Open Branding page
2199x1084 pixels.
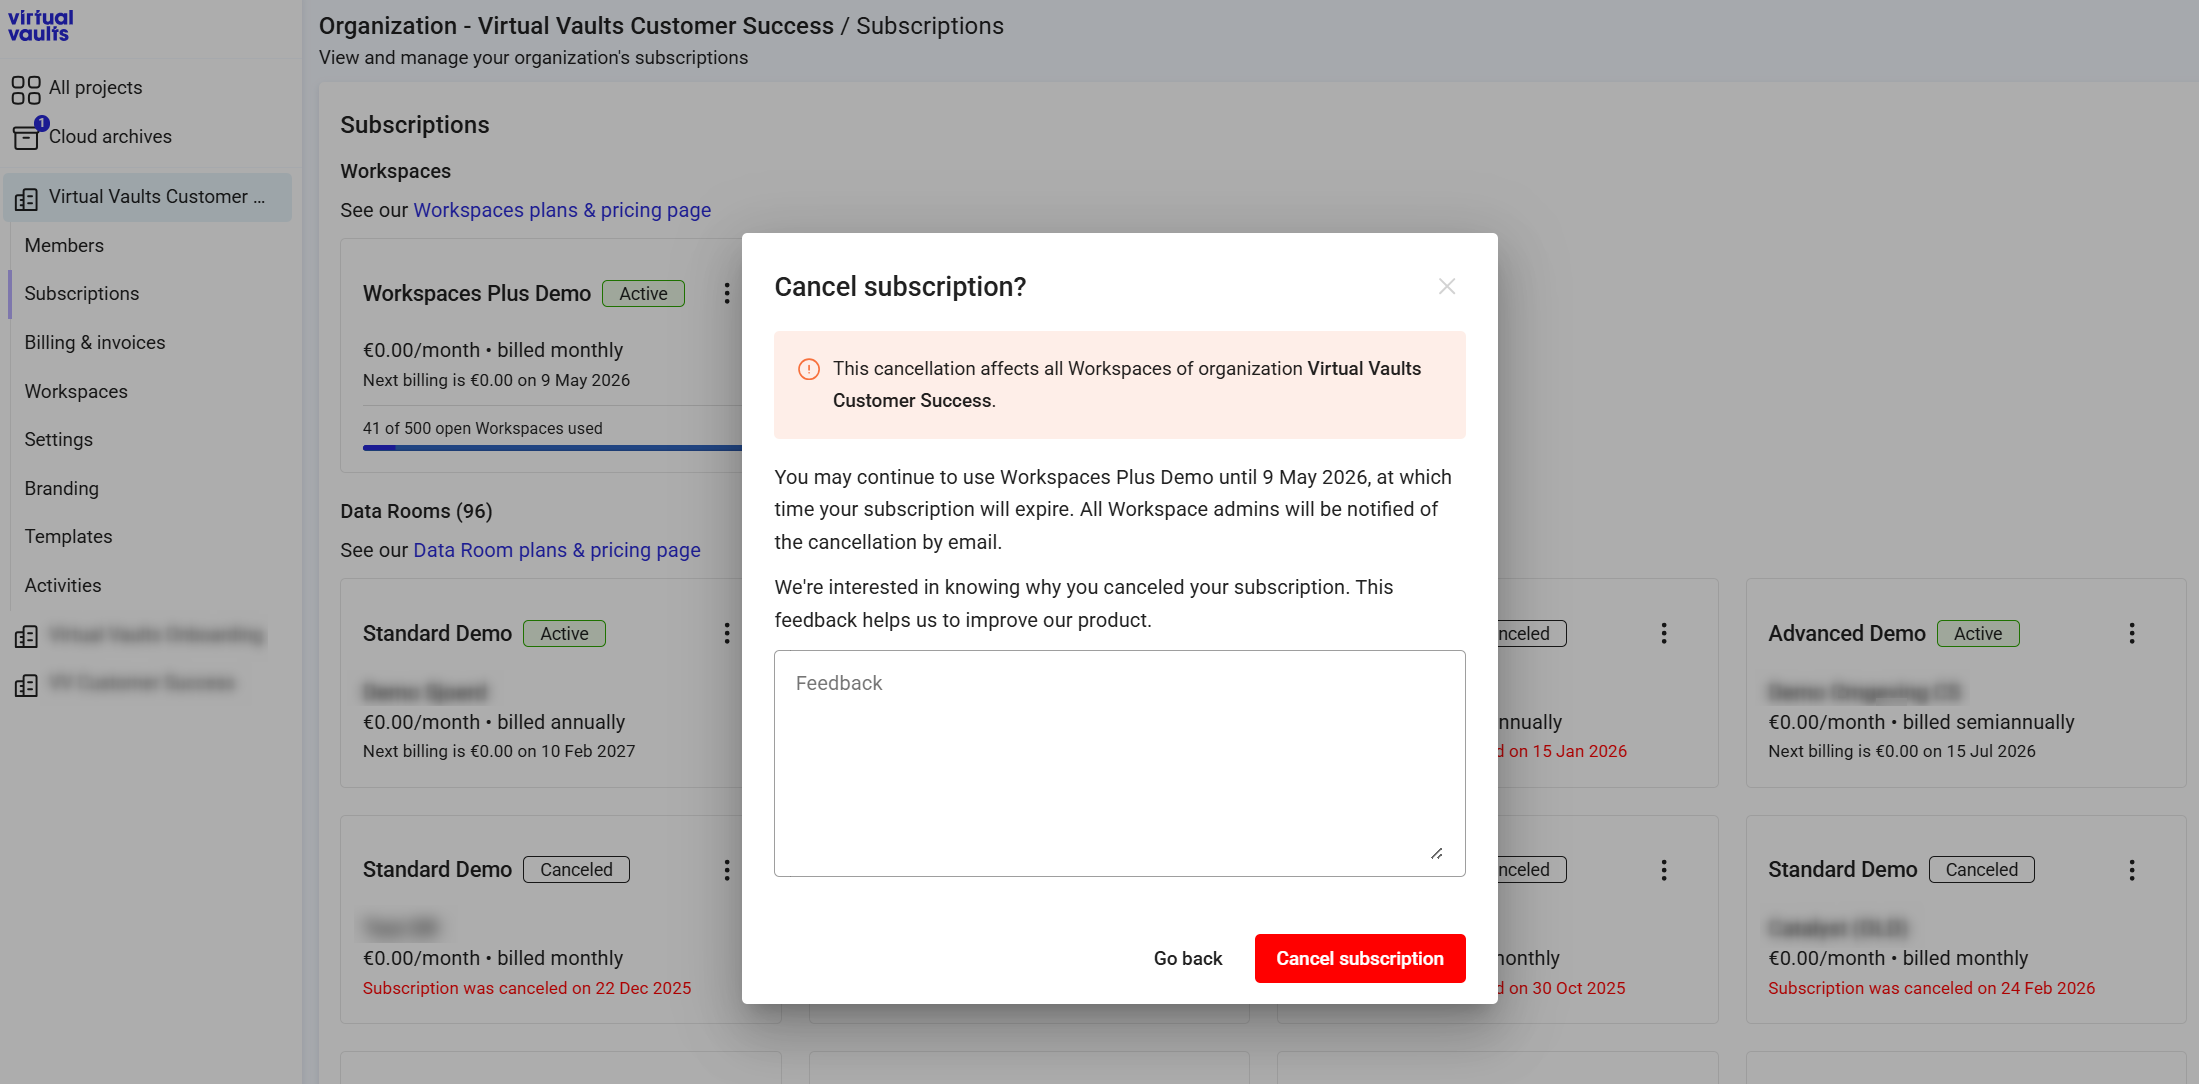[62, 489]
